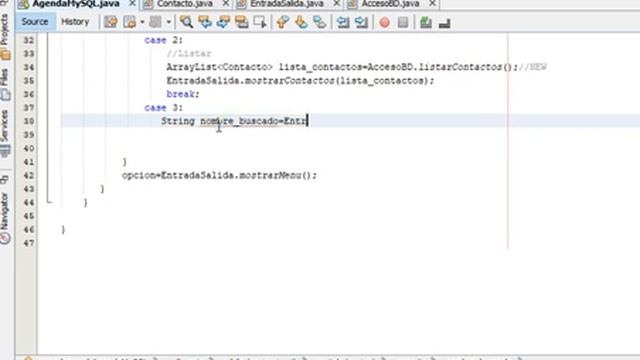Click Find Previous Occurrence icon
The height and width of the screenshot is (360, 640).
tap(205, 22)
